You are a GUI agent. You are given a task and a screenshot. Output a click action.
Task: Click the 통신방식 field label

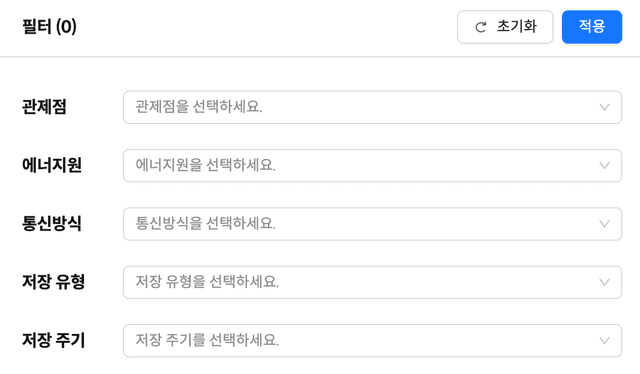pos(52,224)
